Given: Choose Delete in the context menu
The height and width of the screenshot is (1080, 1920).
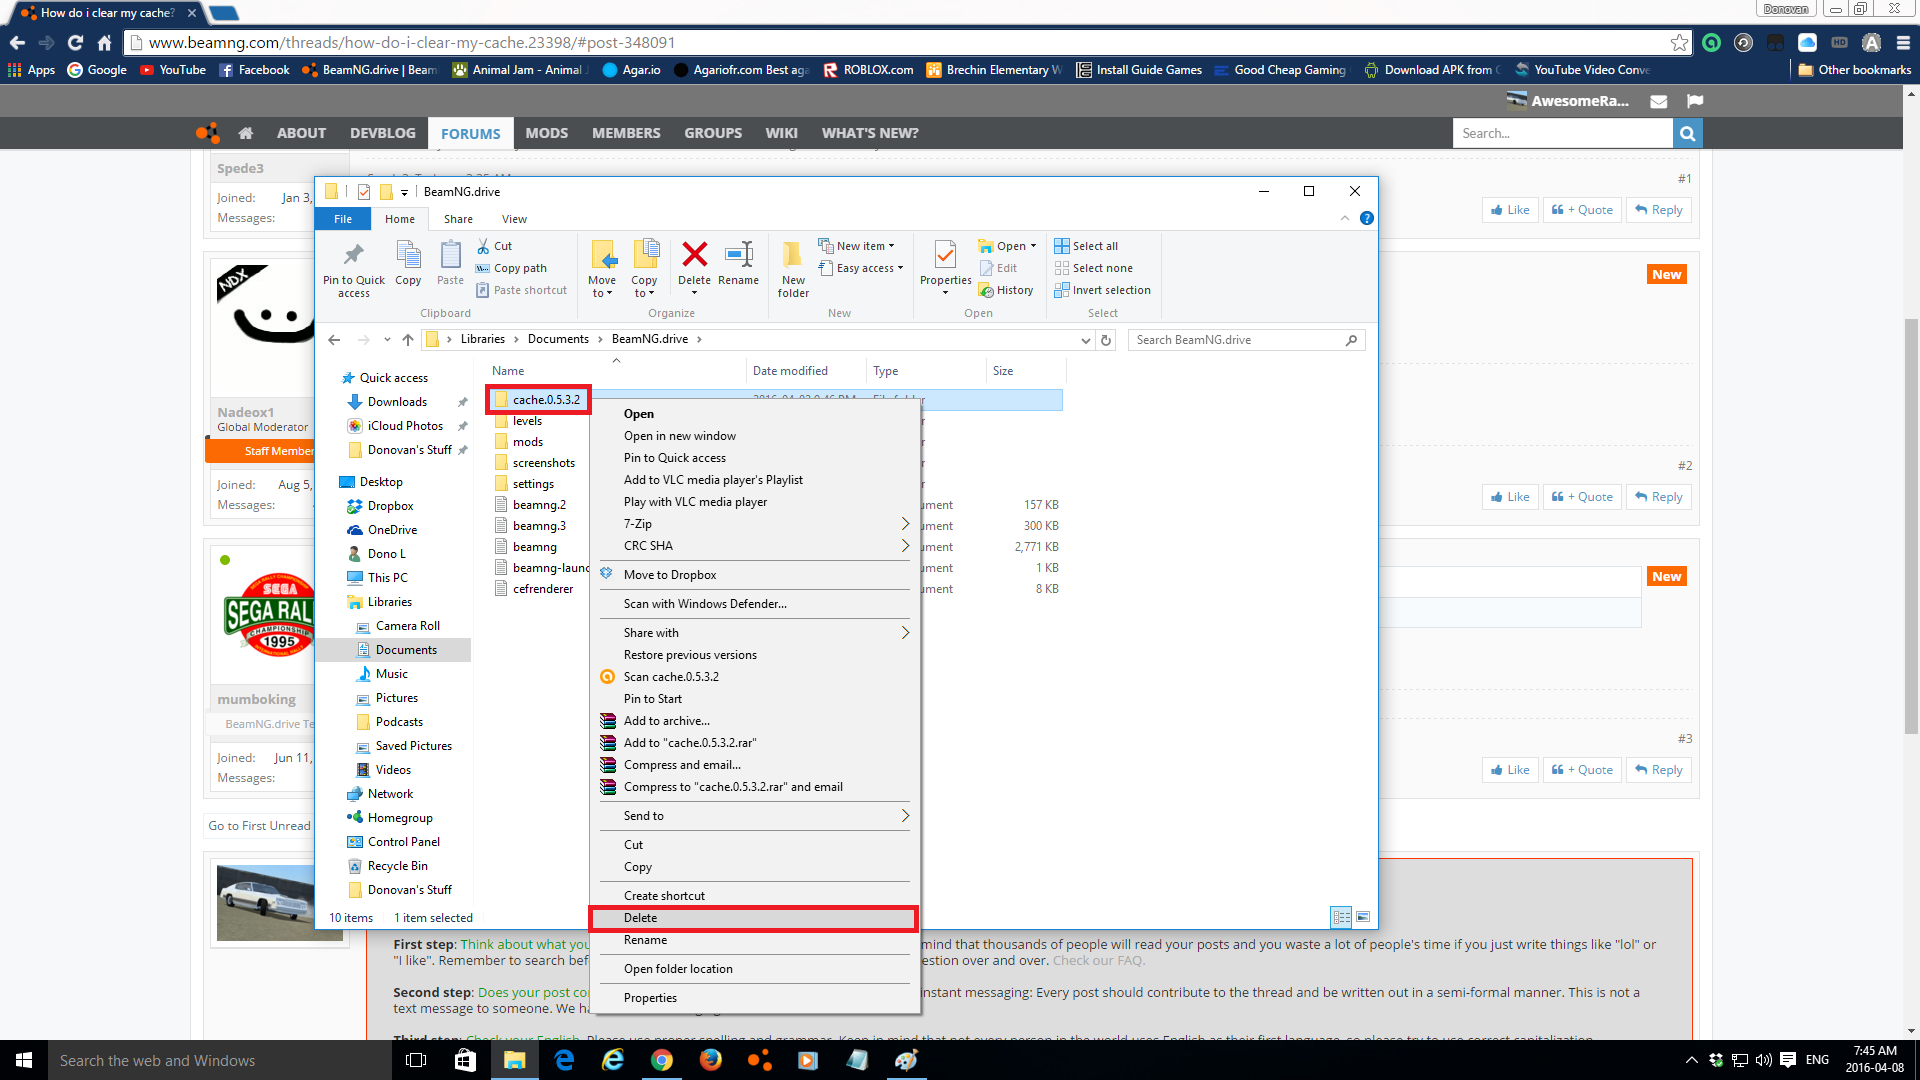Looking at the screenshot, I should tap(755, 918).
